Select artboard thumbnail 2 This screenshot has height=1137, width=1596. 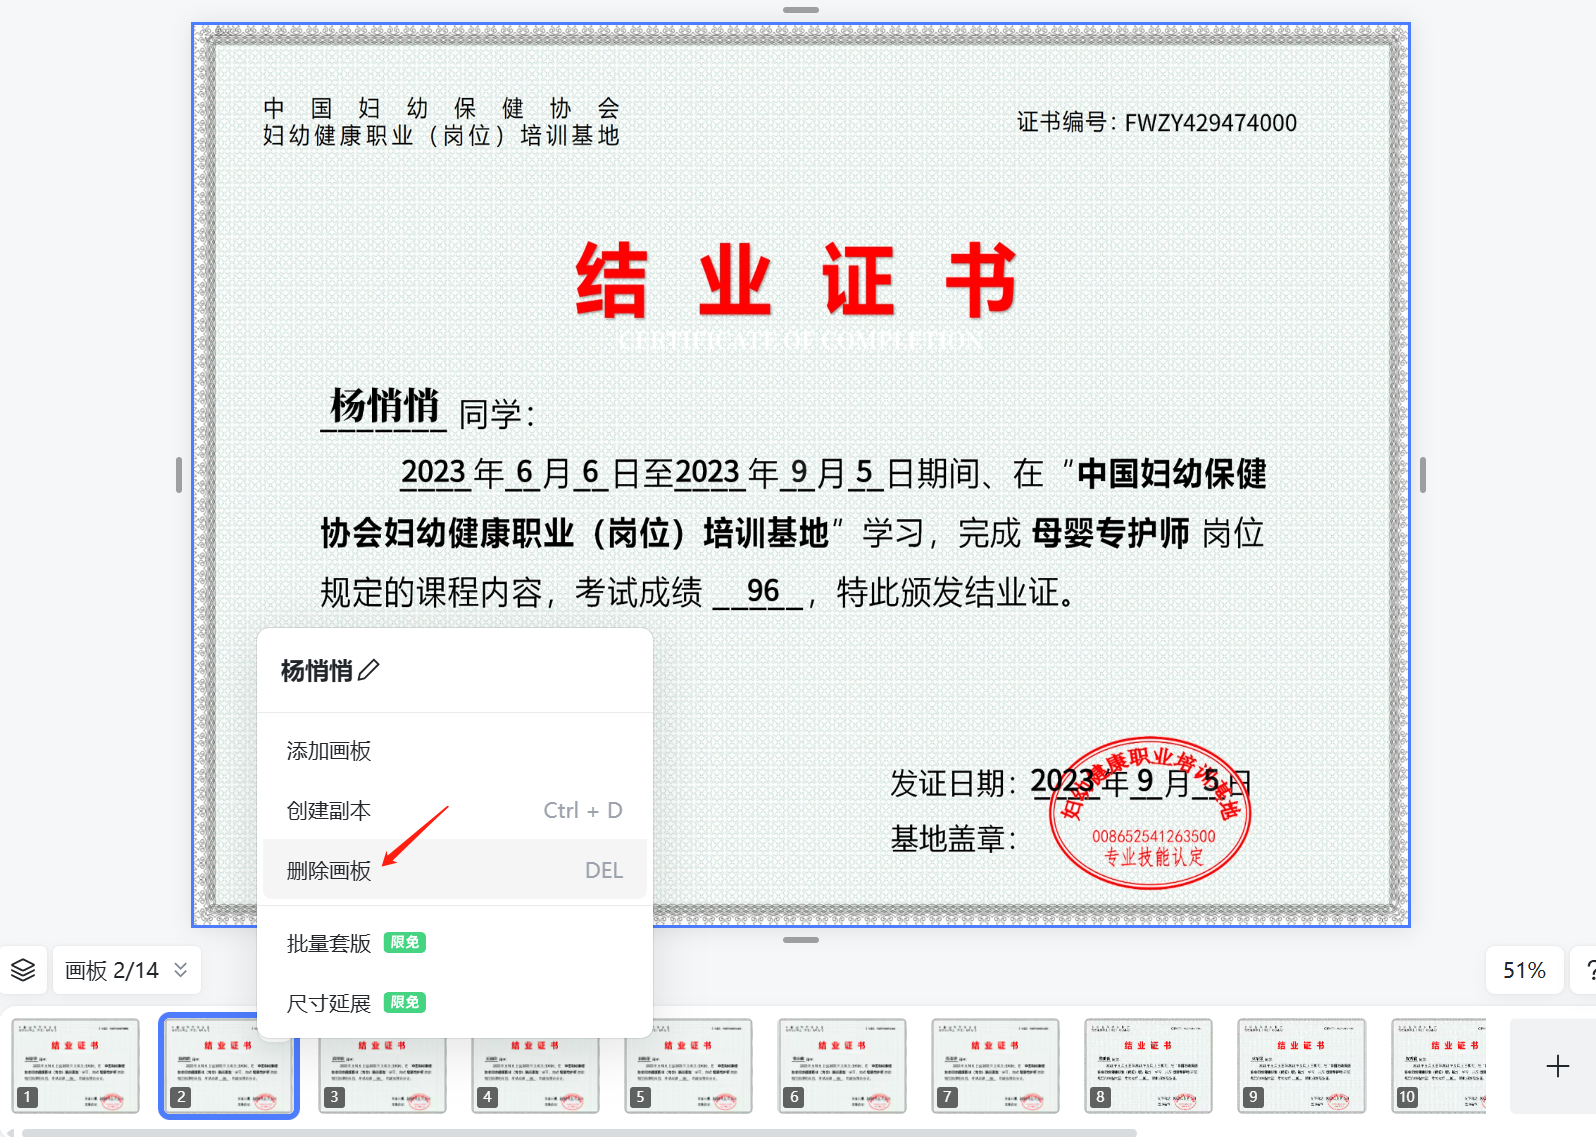click(x=229, y=1066)
